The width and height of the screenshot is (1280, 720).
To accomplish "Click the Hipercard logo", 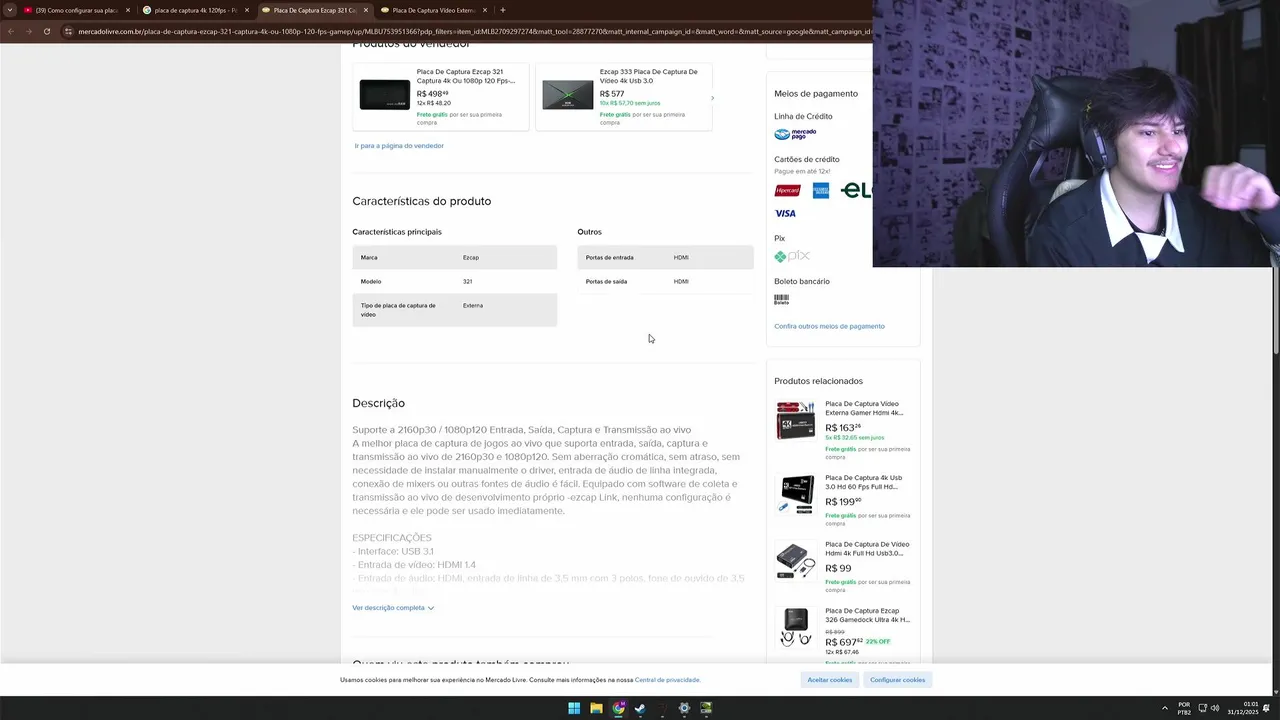I will point(787,191).
